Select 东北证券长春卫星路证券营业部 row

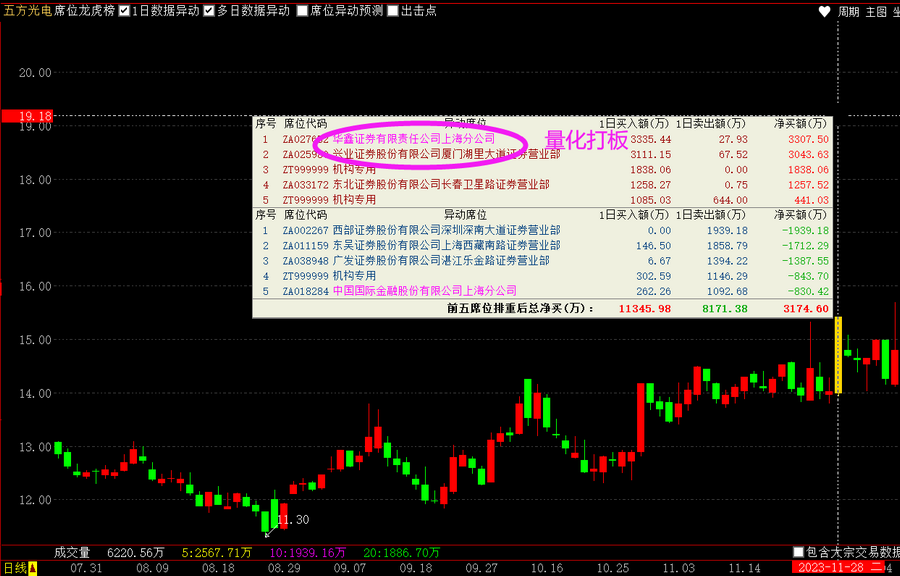pyautogui.click(x=542, y=185)
